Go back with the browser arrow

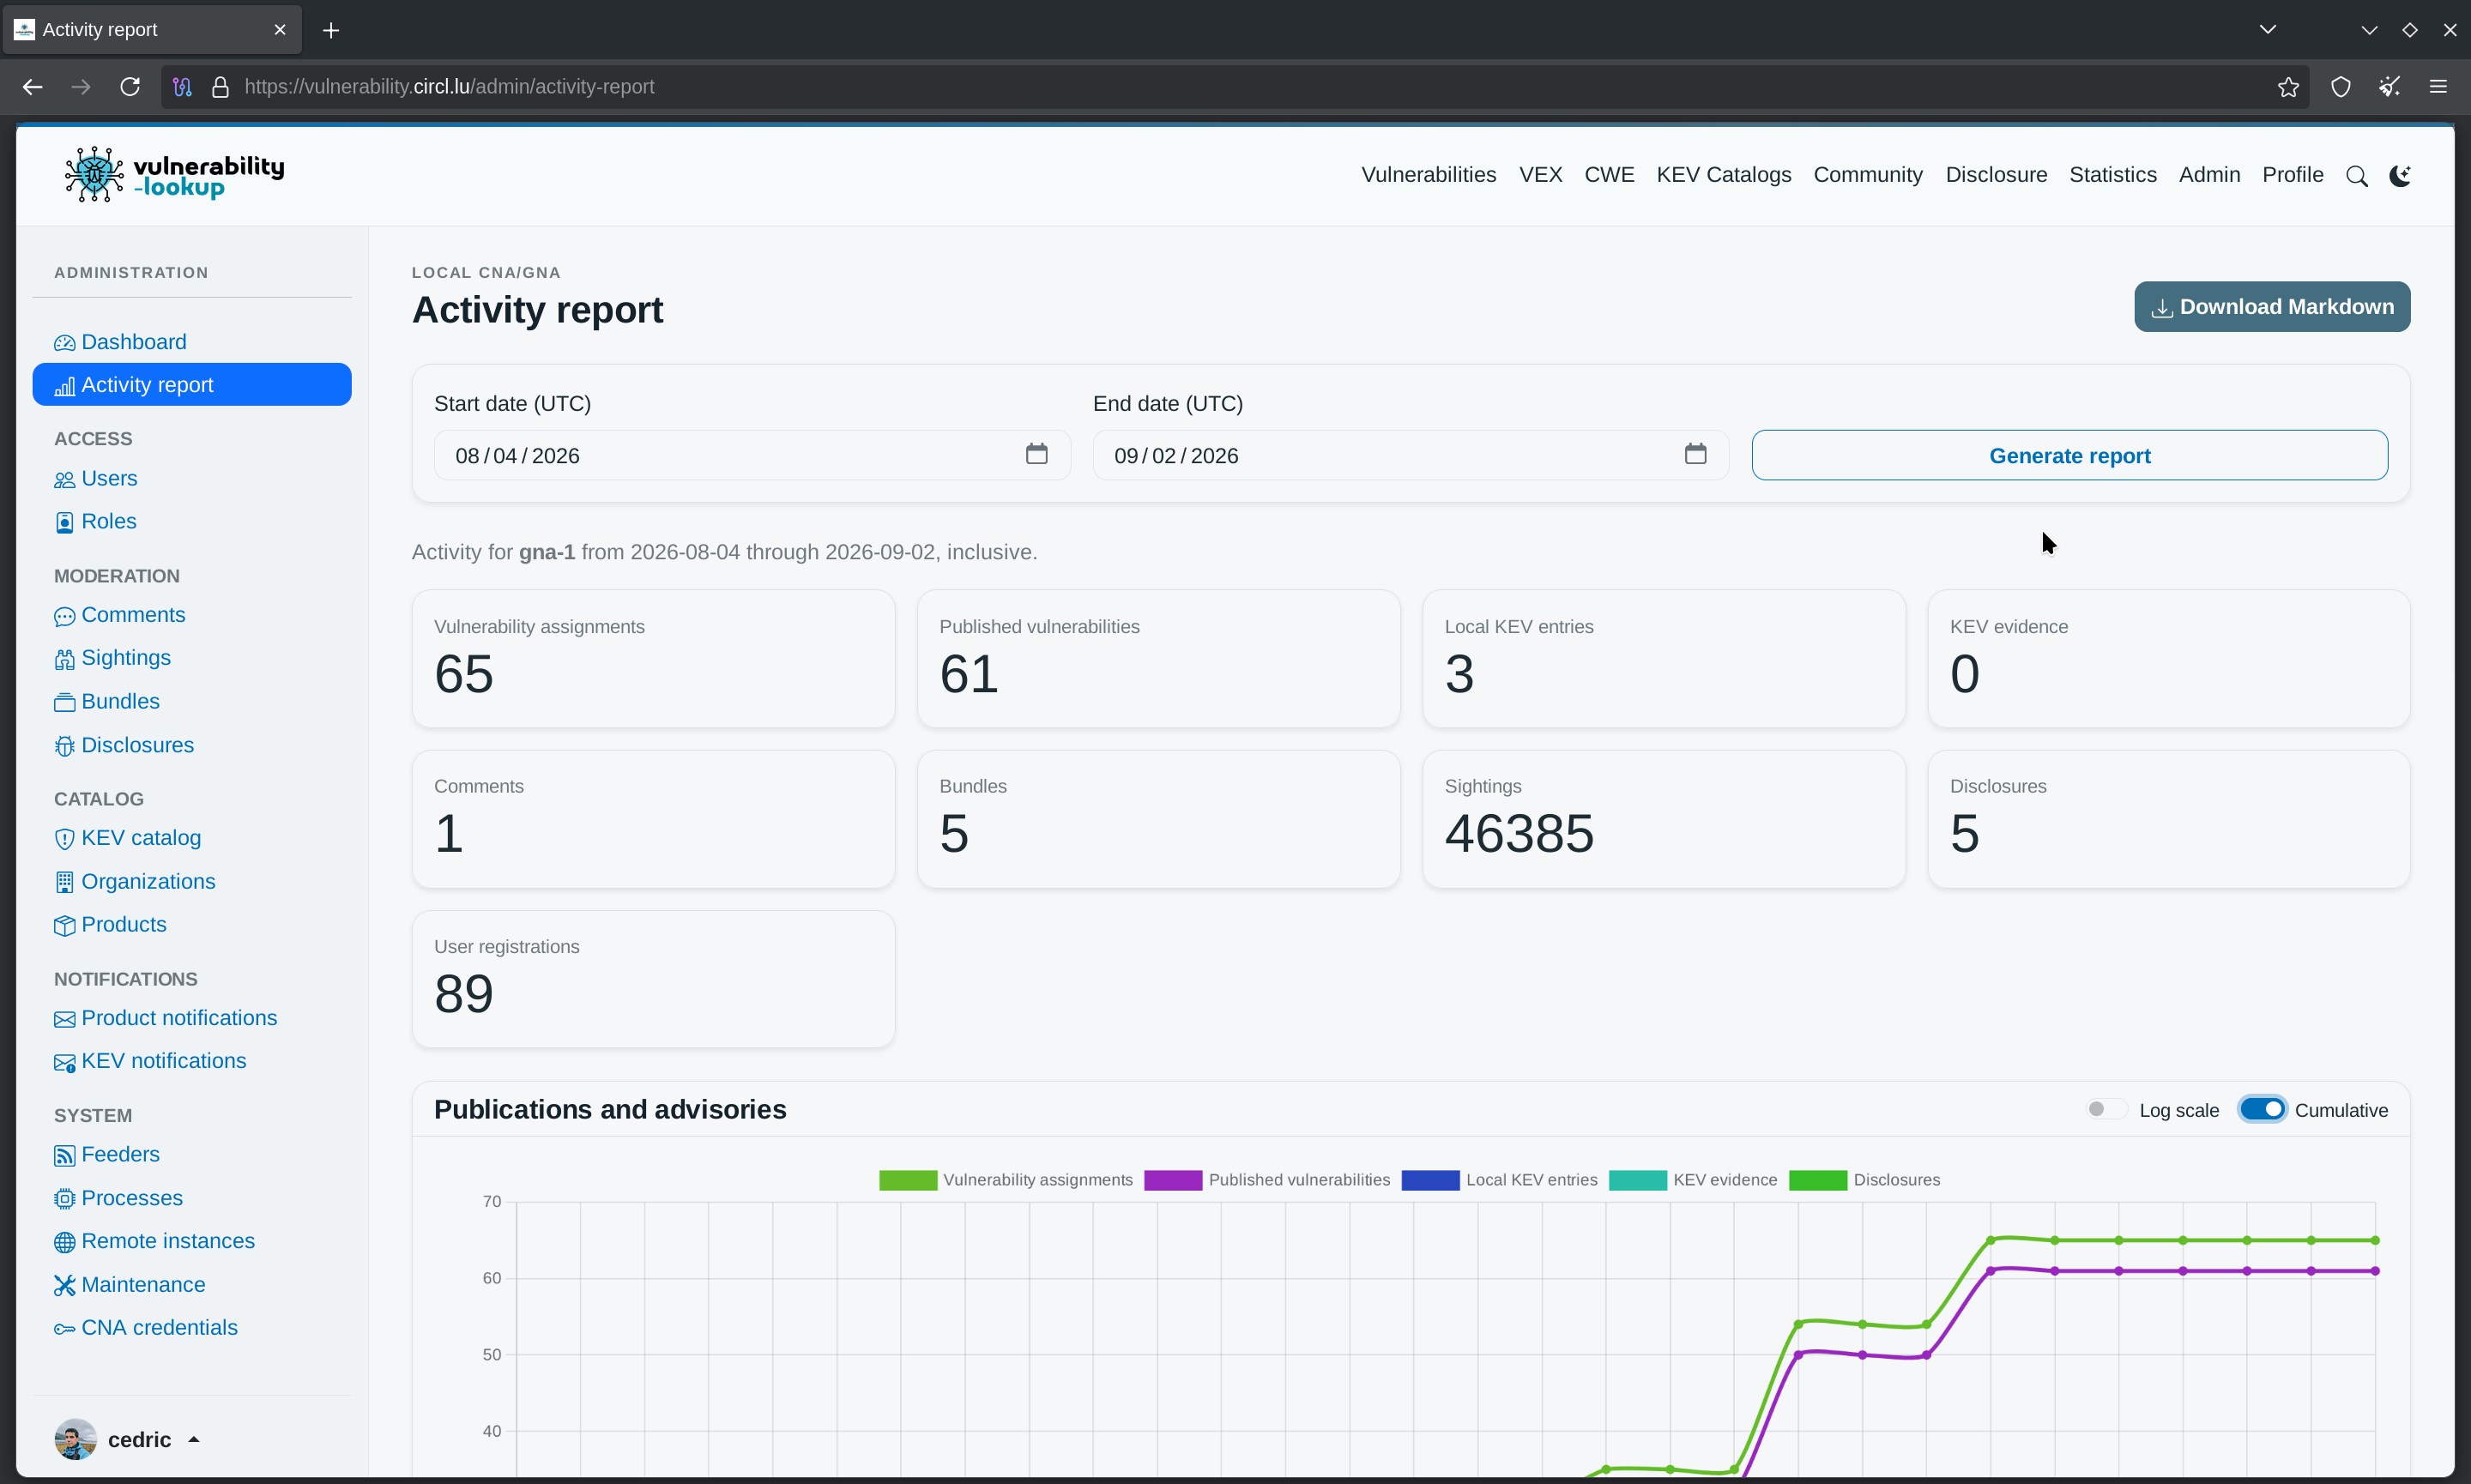pyautogui.click(x=33, y=87)
